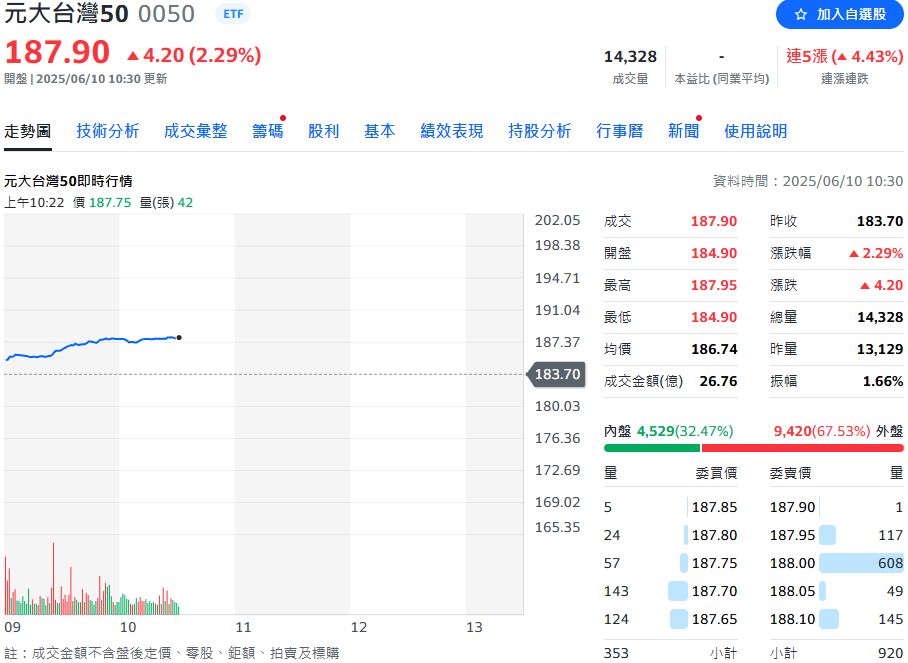Click the 608 ask volume bar
The height and width of the screenshot is (663, 908).
(861, 563)
